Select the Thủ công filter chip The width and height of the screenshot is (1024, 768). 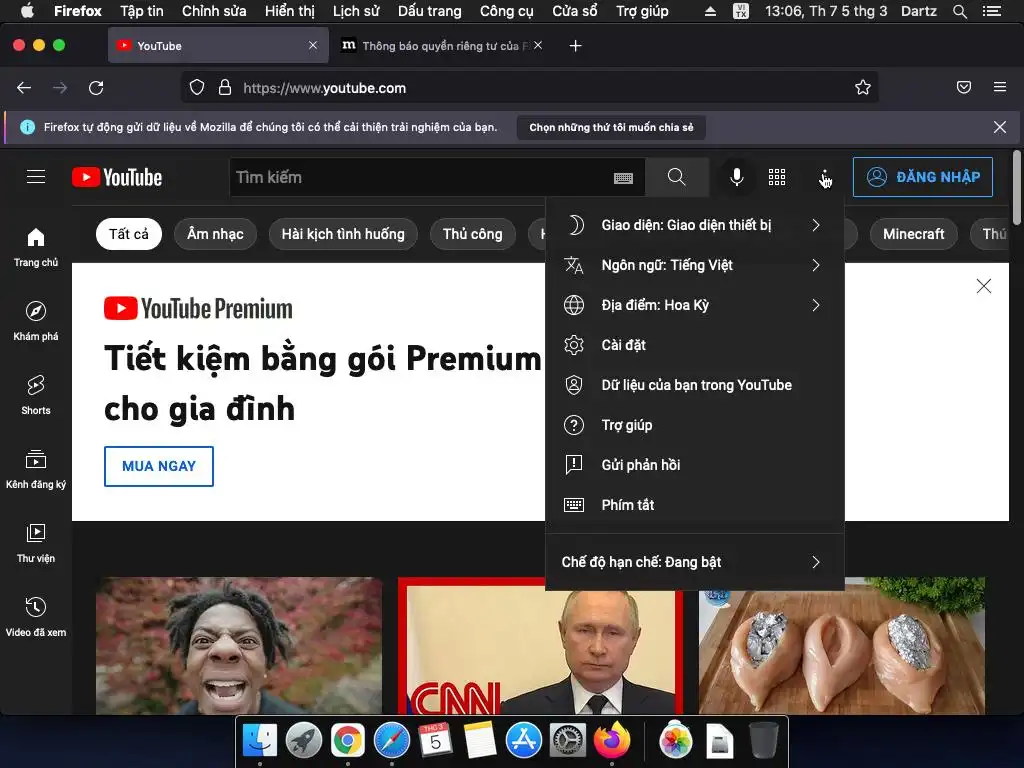tap(473, 234)
